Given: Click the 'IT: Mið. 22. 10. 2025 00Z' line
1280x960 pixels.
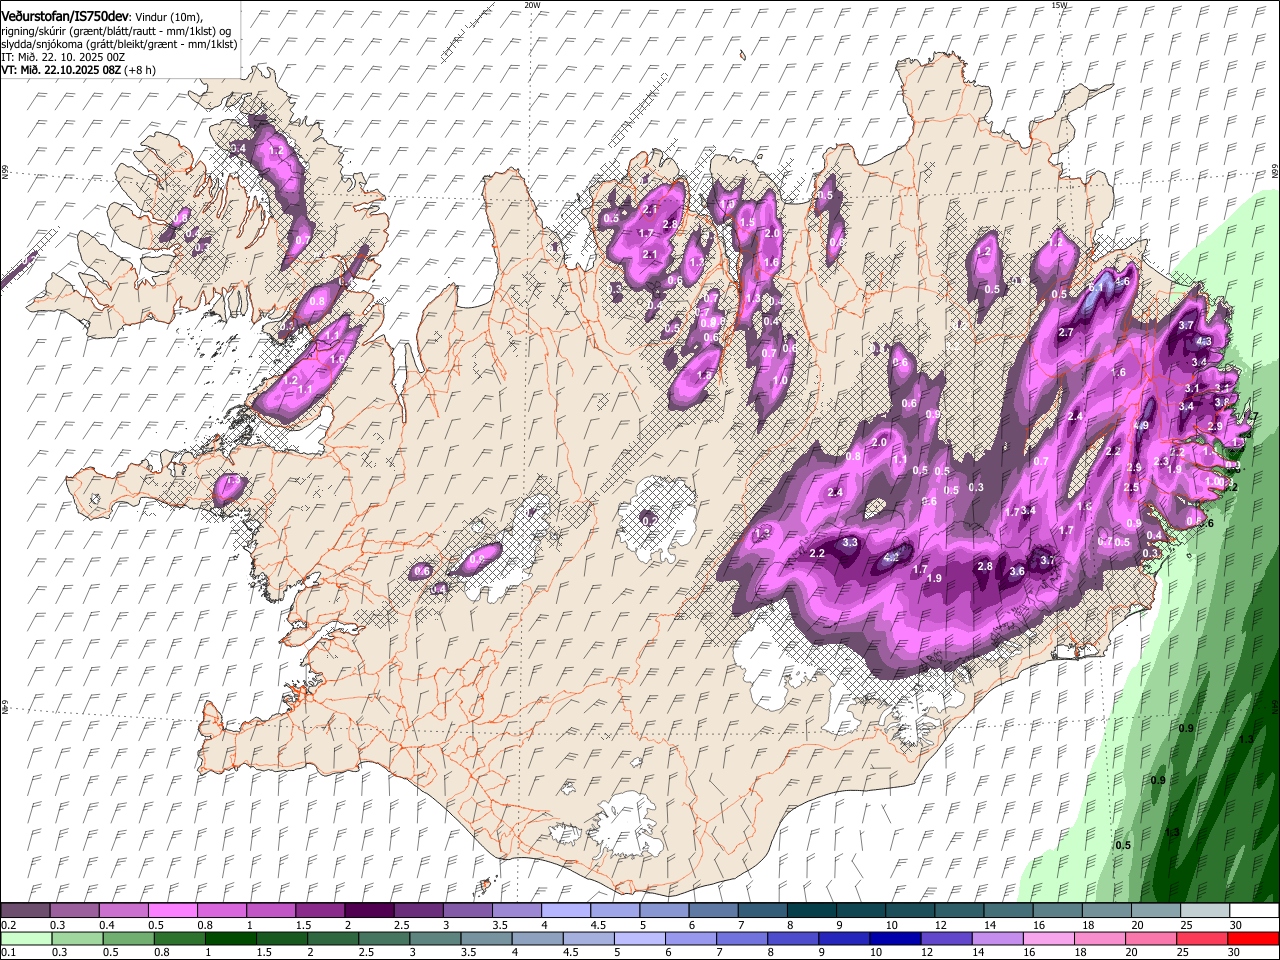Looking at the screenshot, I should click(x=63, y=57).
